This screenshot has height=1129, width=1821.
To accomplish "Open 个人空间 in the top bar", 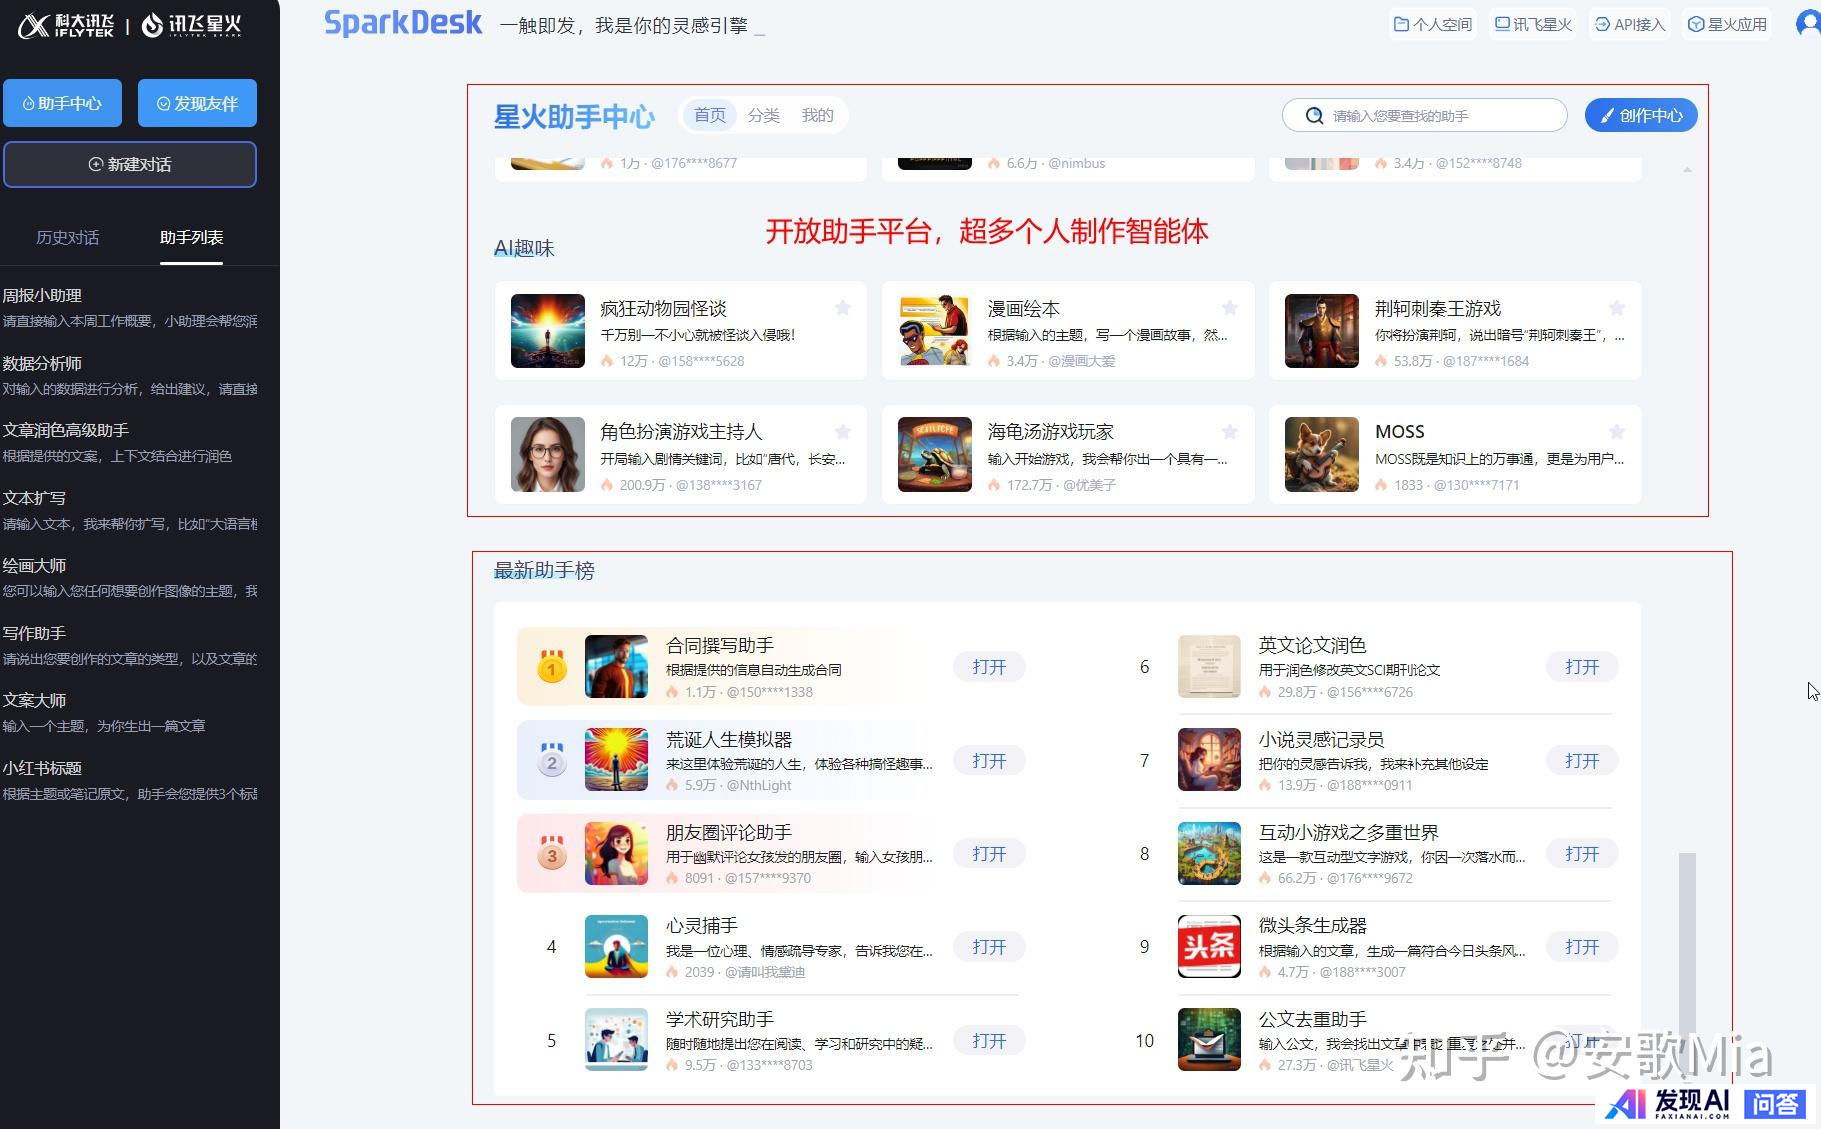I will (1432, 24).
